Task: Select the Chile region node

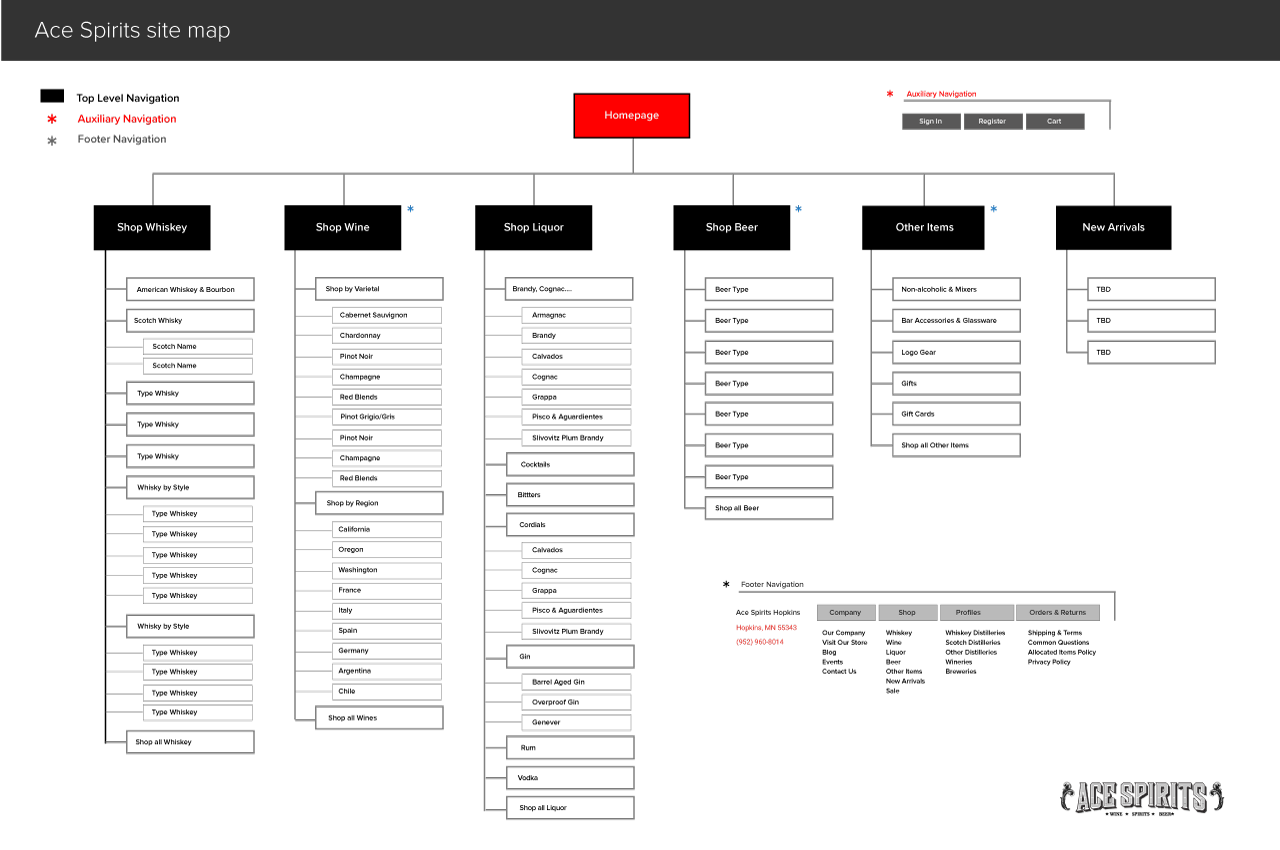Action: (x=387, y=692)
